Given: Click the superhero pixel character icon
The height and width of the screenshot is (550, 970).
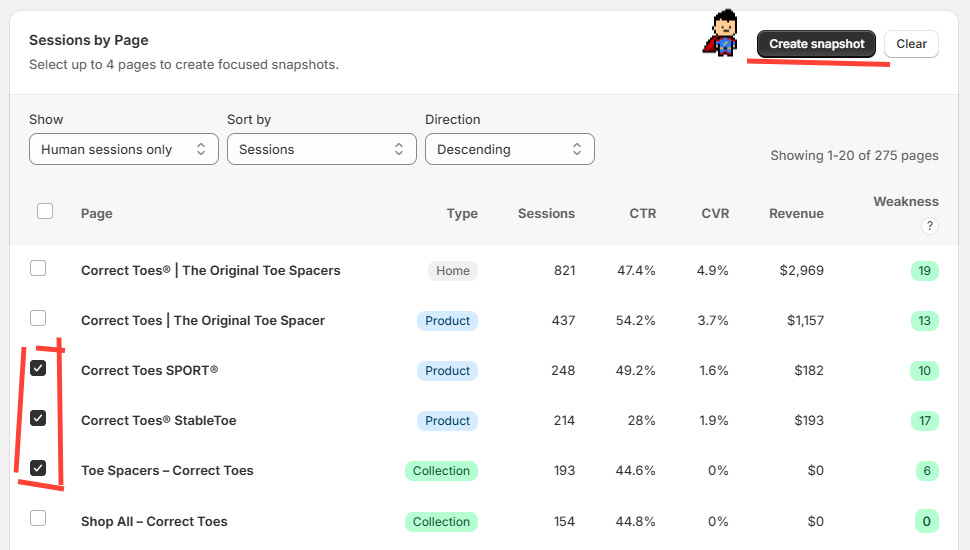Looking at the screenshot, I should [x=722, y=33].
